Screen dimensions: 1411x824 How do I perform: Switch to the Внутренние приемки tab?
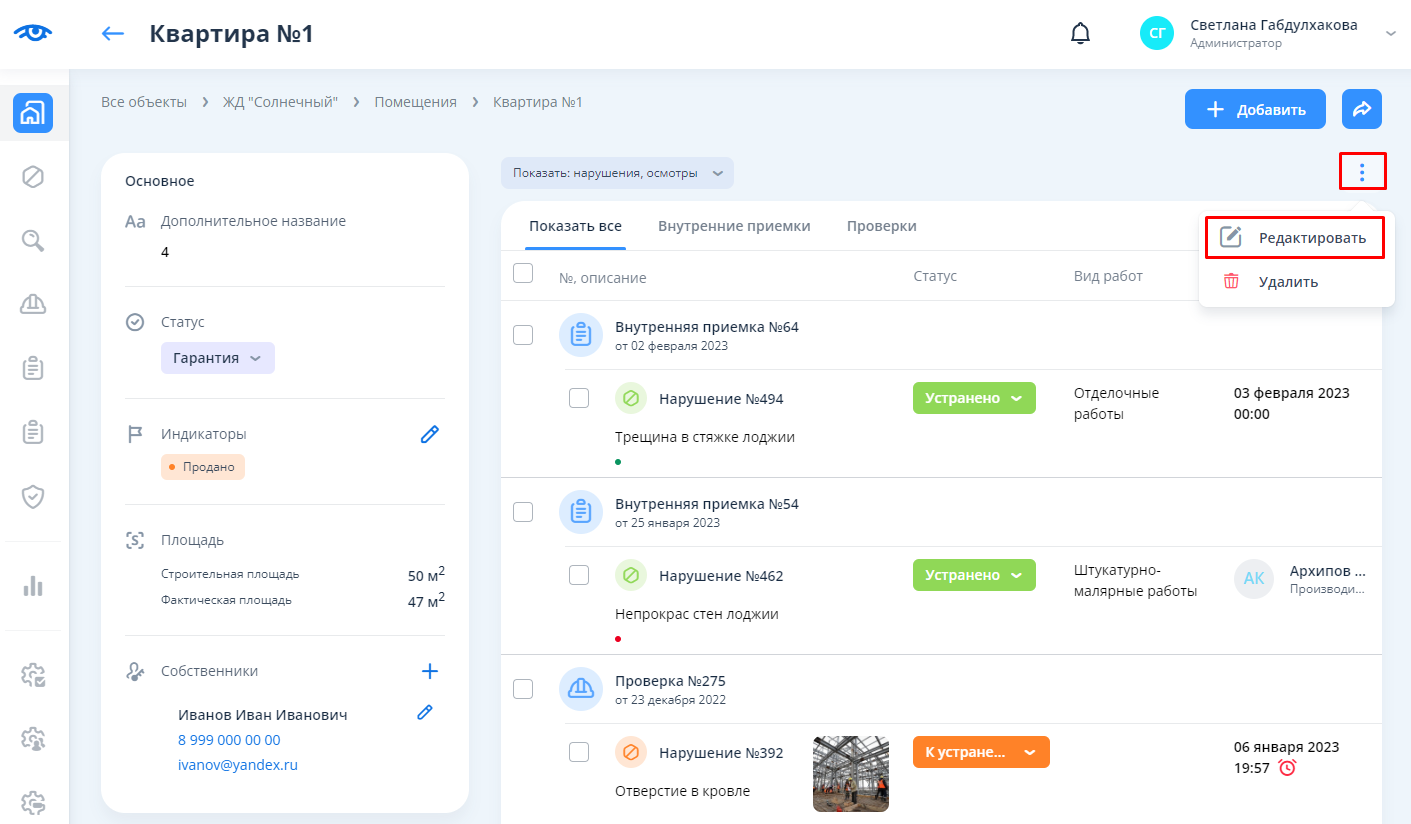[x=734, y=226]
